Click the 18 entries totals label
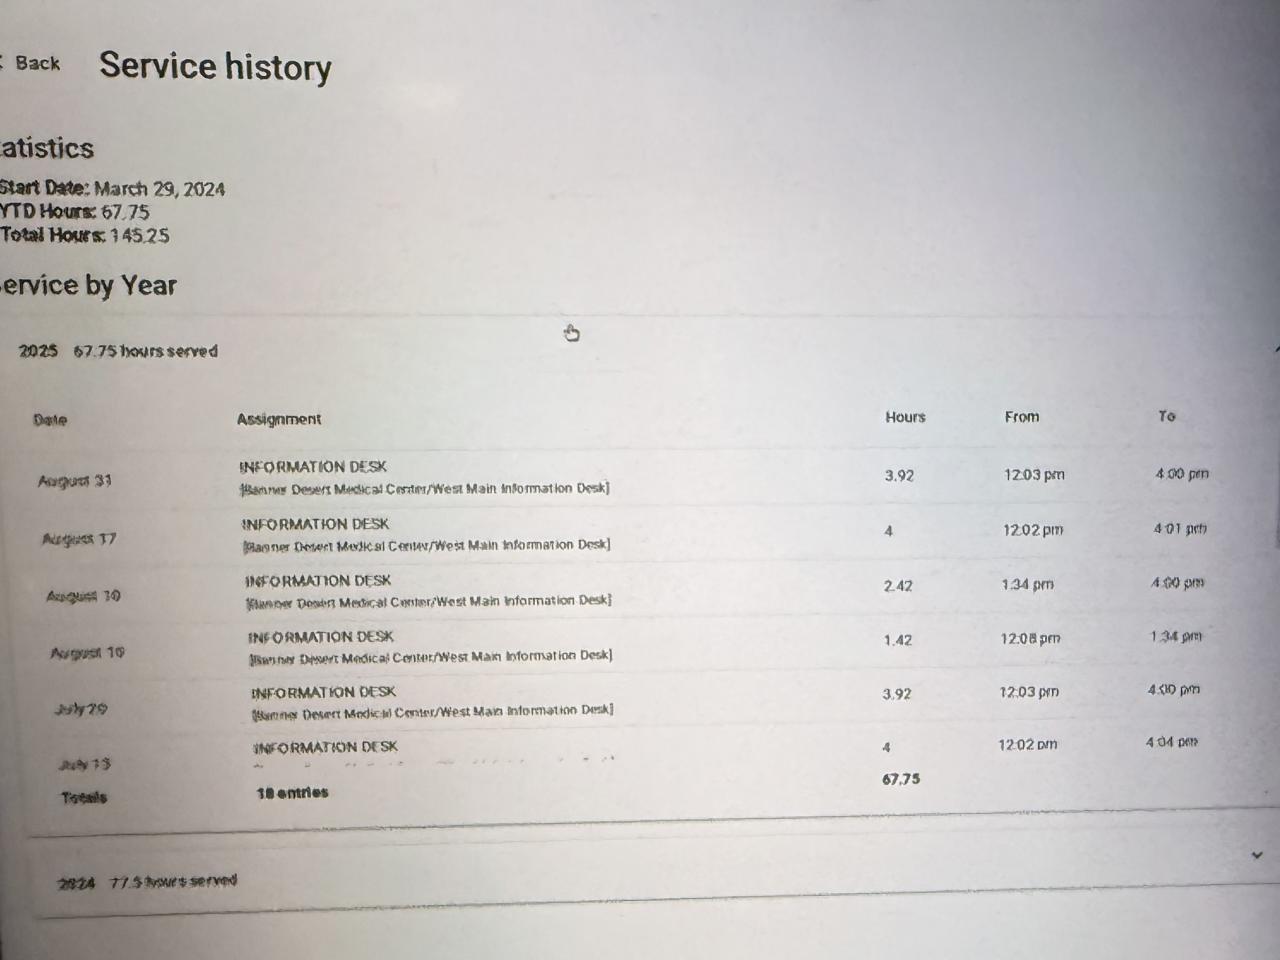This screenshot has width=1280, height=960. [x=292, y=793]
